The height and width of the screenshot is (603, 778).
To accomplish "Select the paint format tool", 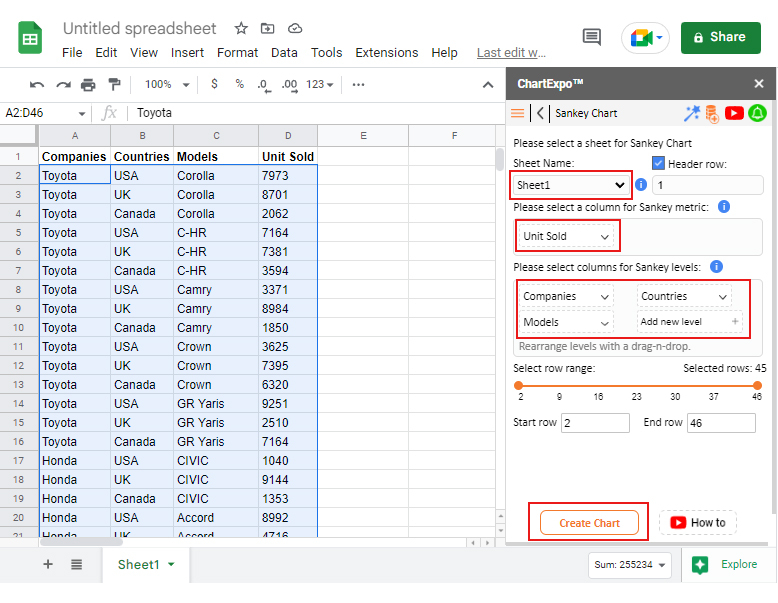I will coord(115,84).
